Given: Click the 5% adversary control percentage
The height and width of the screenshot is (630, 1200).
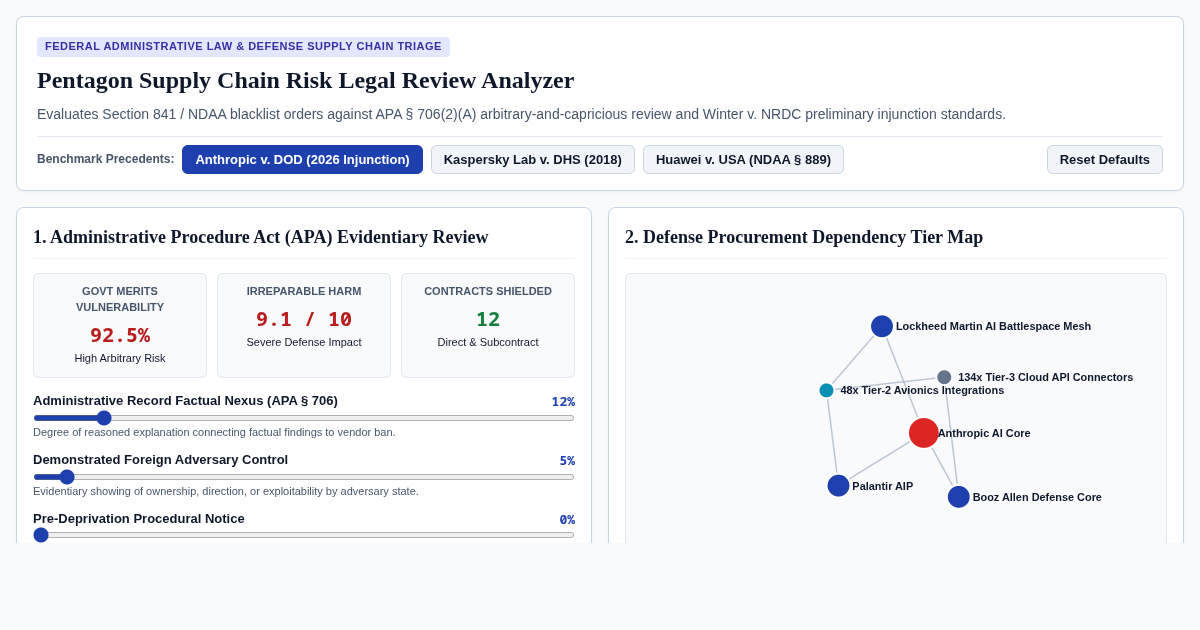Looking at the screenshot, I should coord(567,461).
